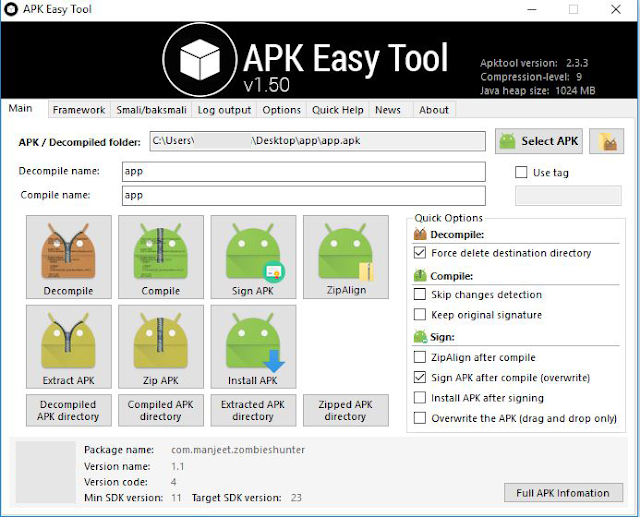640x517 pixels.
Task: Close the APK Easy Tool window
Action: pos(616,9)
